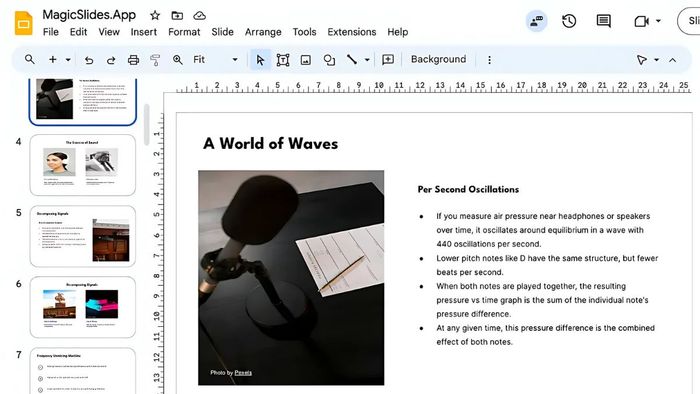Select the microphone photo on the slide
This screenshot has width=700, height=394.
(x=291, y=278)
